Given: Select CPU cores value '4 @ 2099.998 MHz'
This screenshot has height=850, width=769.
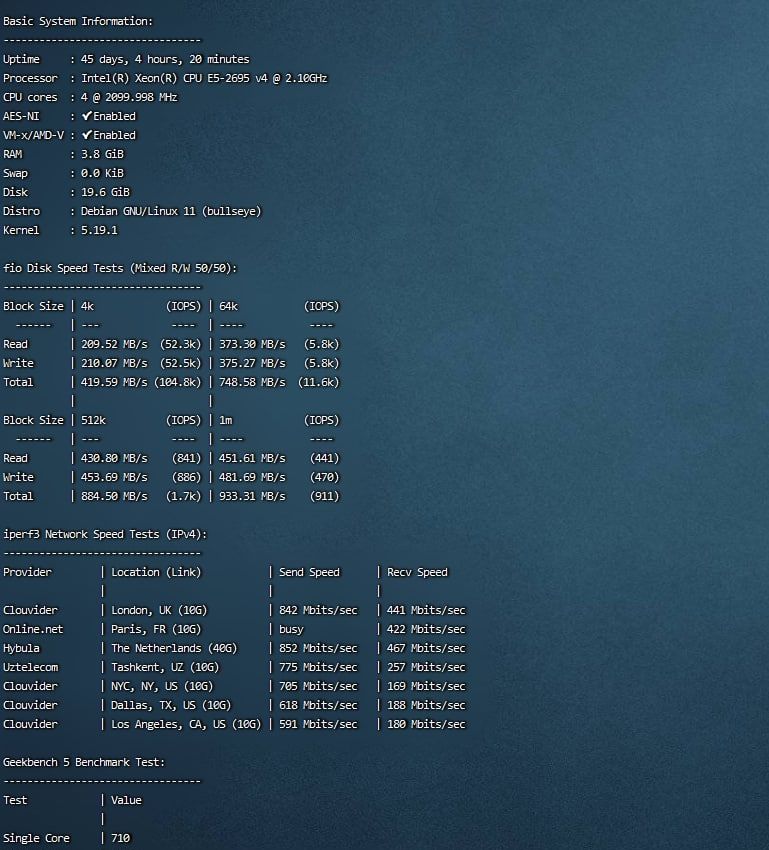Looking at the screenshot, I should [129, 97].
